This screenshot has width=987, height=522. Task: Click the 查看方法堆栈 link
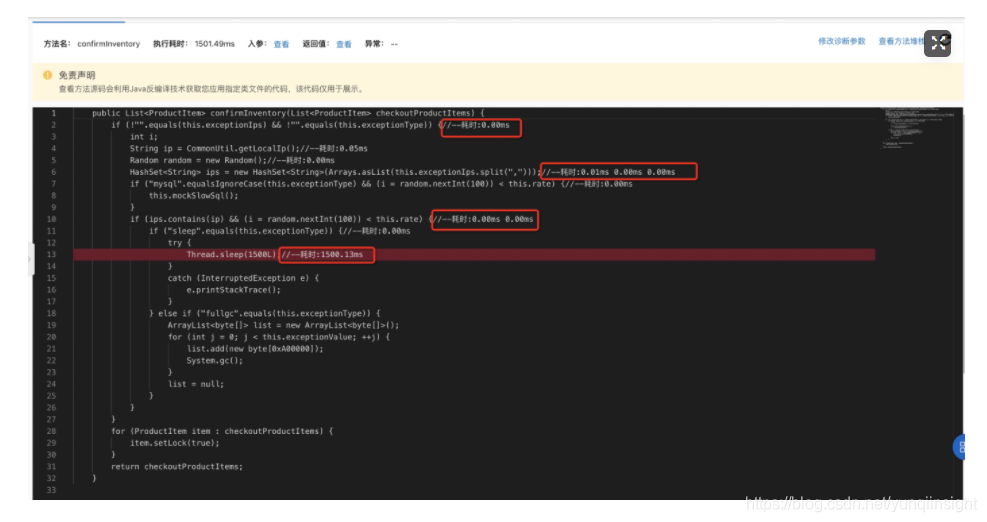[901, 41]
